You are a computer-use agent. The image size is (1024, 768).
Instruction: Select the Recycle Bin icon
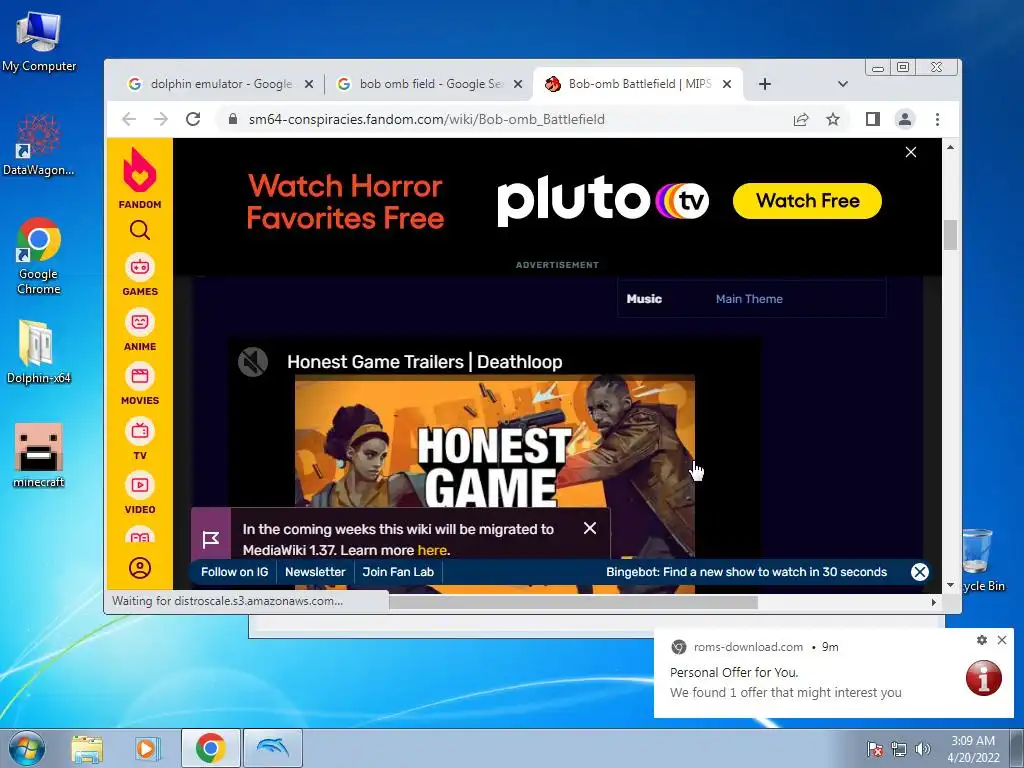click(980, 560)
